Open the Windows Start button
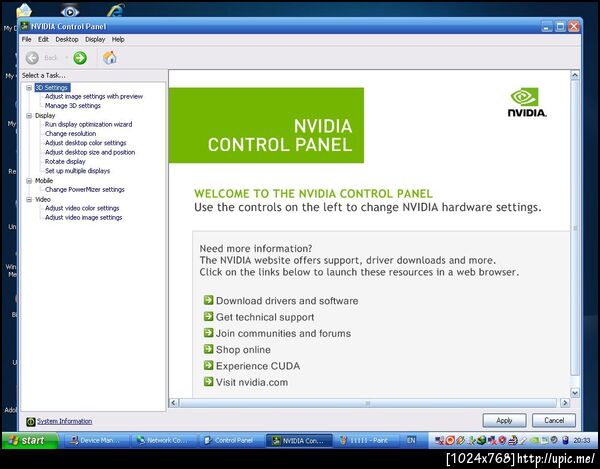Image resolution: width=600 pixels, height=469 pixels. point(30,440)
